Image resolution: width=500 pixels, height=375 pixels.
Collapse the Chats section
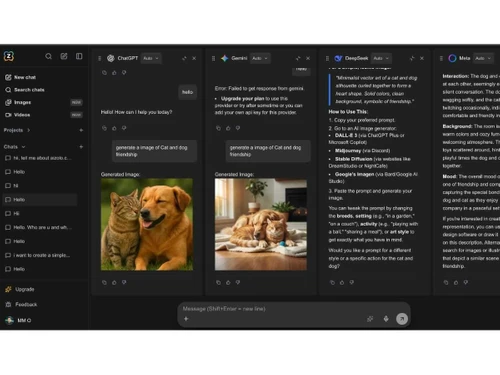point(23,147)
